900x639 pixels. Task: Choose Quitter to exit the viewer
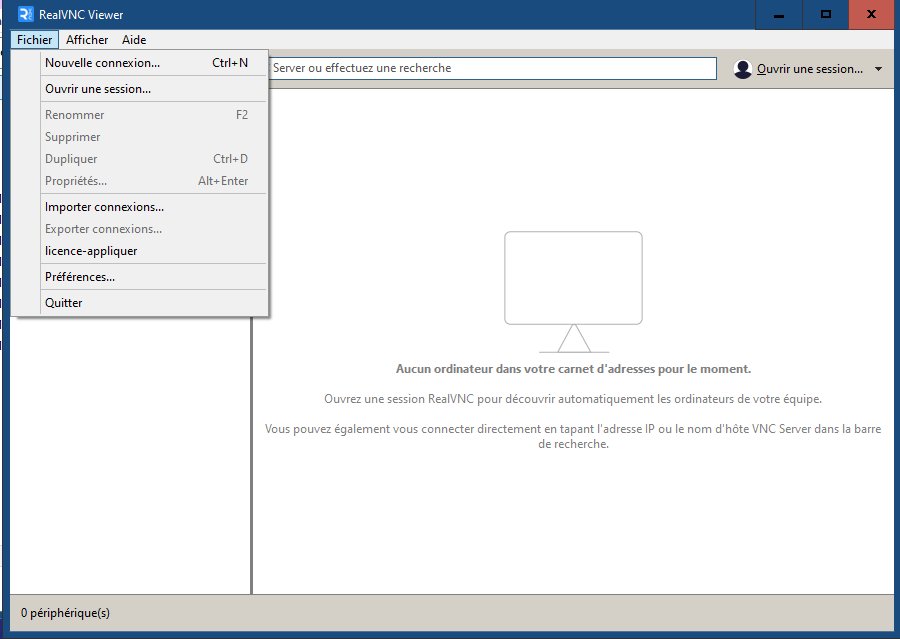point(153,303)
